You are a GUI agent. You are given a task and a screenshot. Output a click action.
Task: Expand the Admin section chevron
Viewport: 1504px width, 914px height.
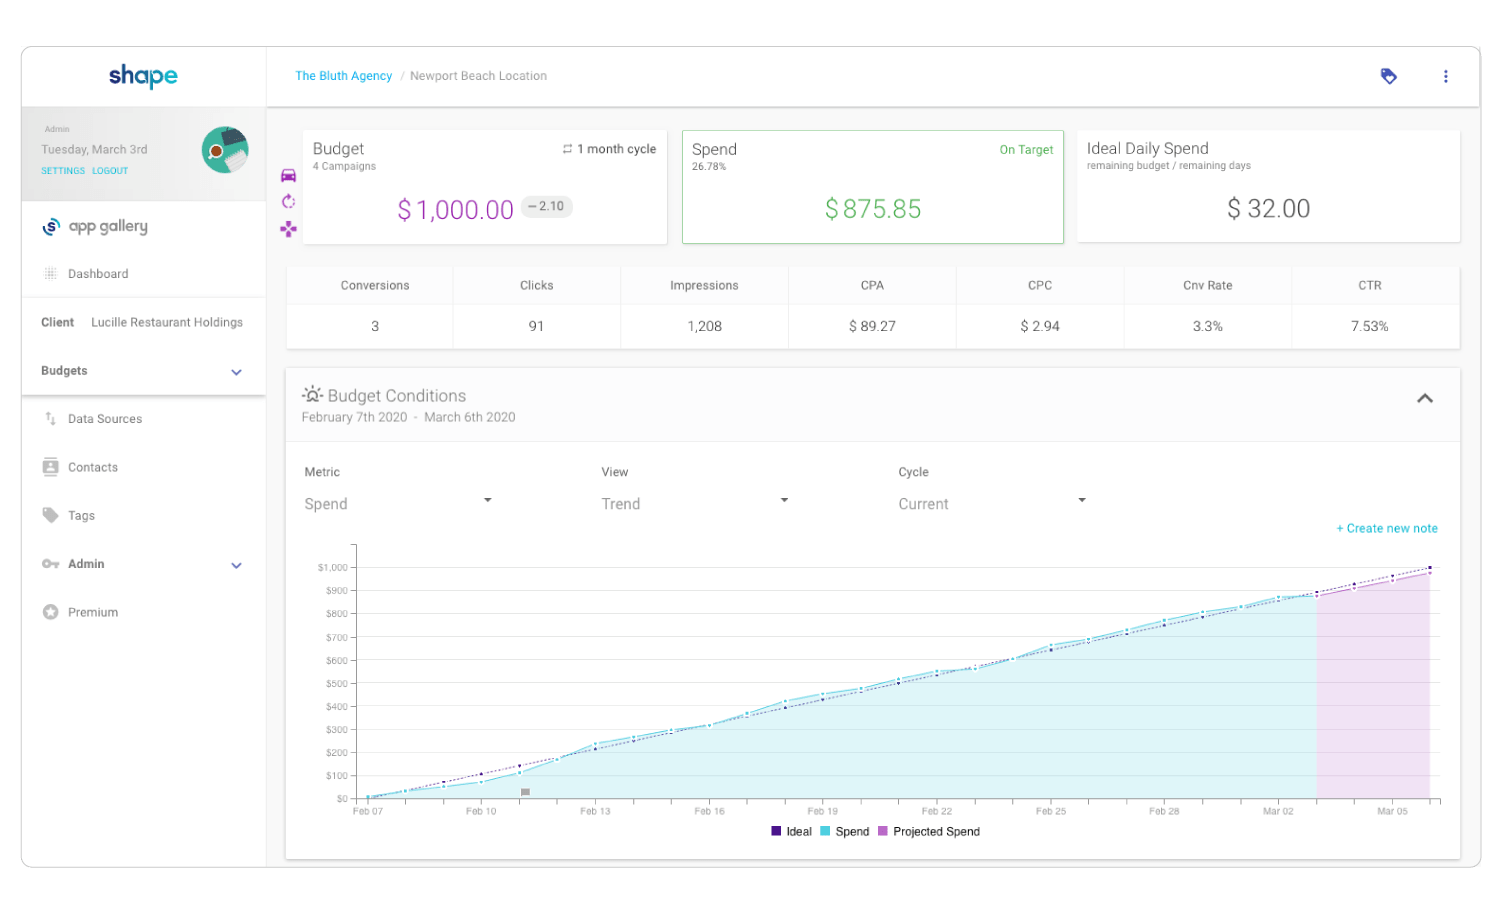pyautogui.click(x=237, y=565)
